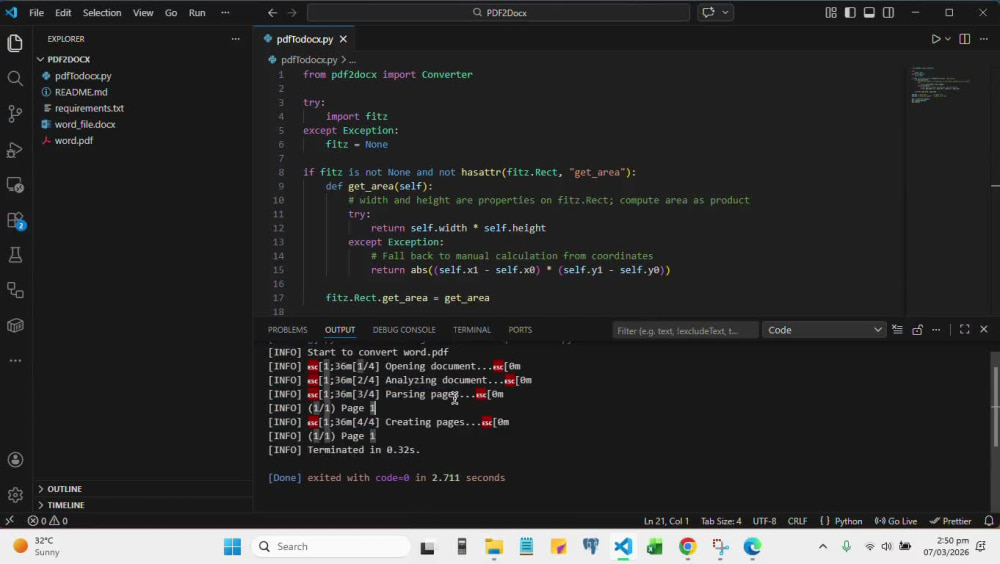The width and height of the screenshot is (1000, 564).
Task: Toggle secondary side bar visibility
Action: pos(888,13)
